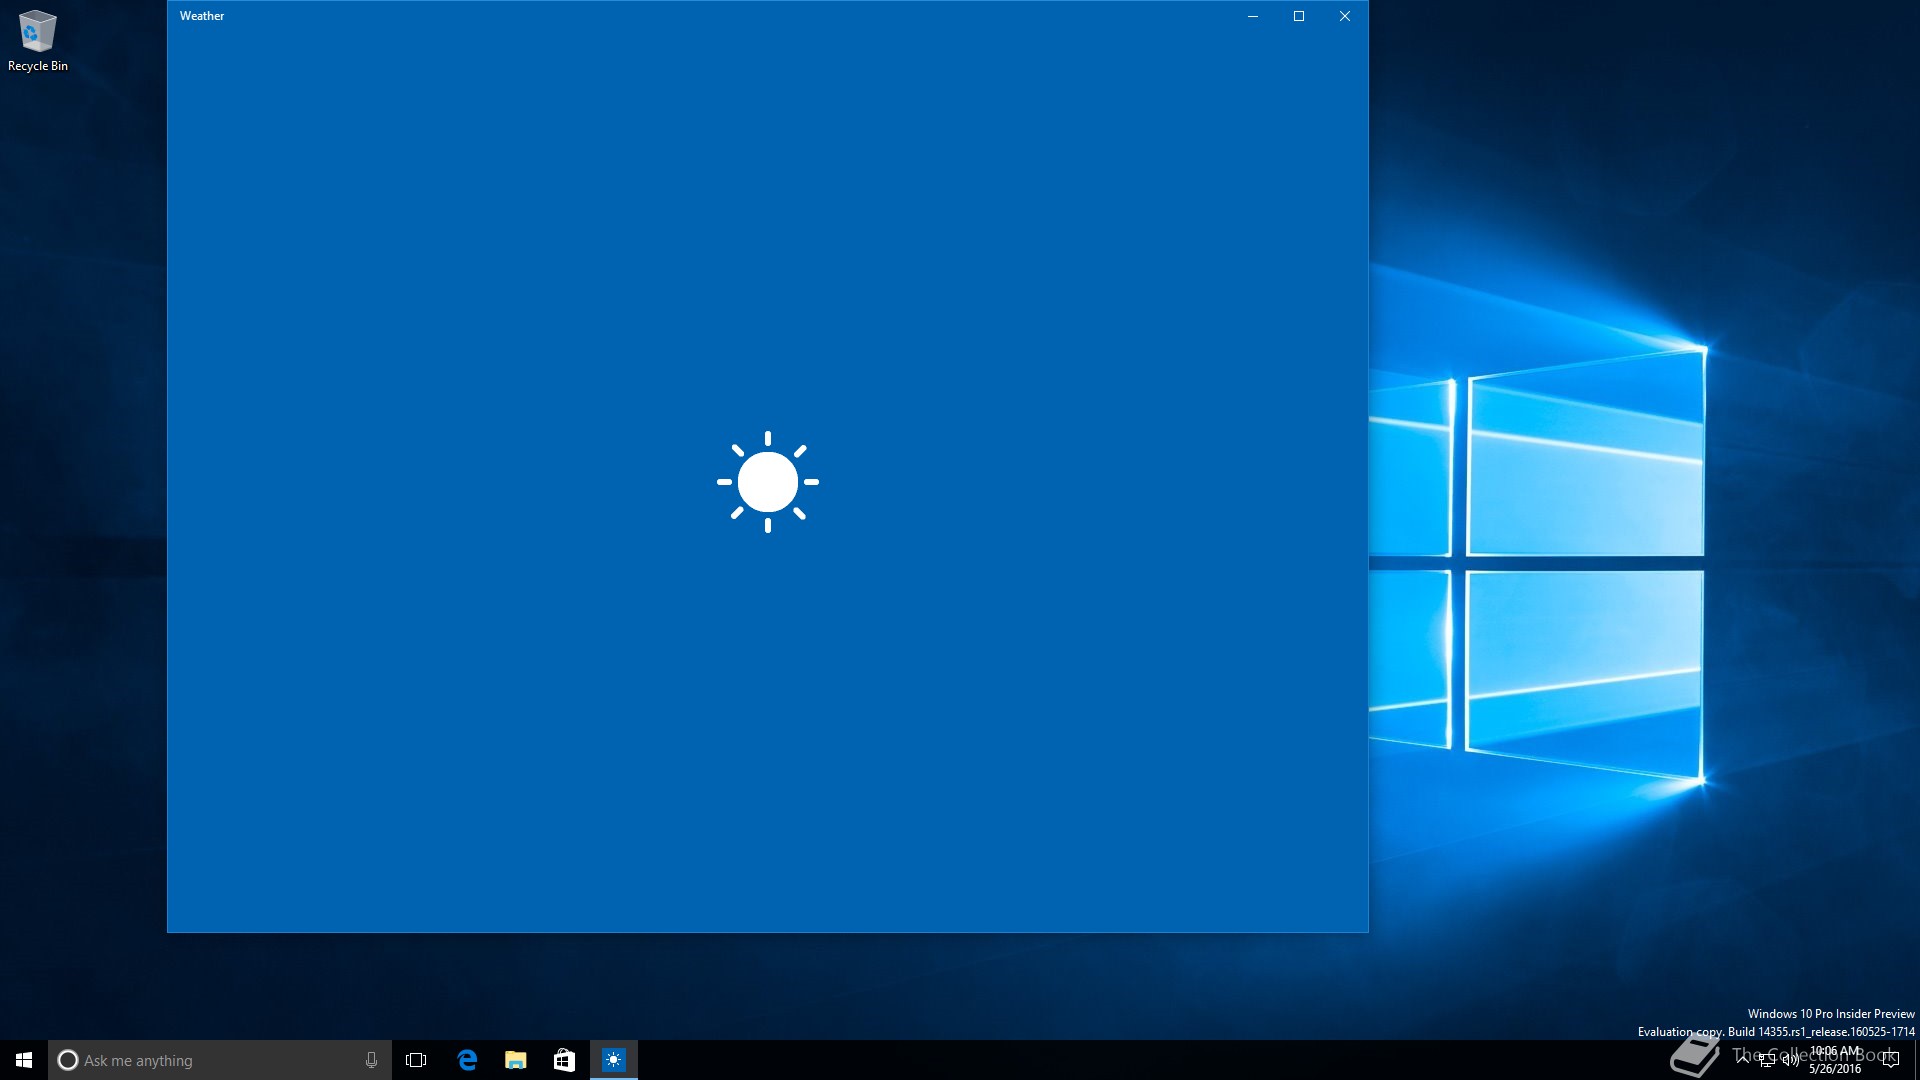Screen dimensions: 1920x1080
Task: Open File Explorer from the taskbar
Action: click(515, 1060)
